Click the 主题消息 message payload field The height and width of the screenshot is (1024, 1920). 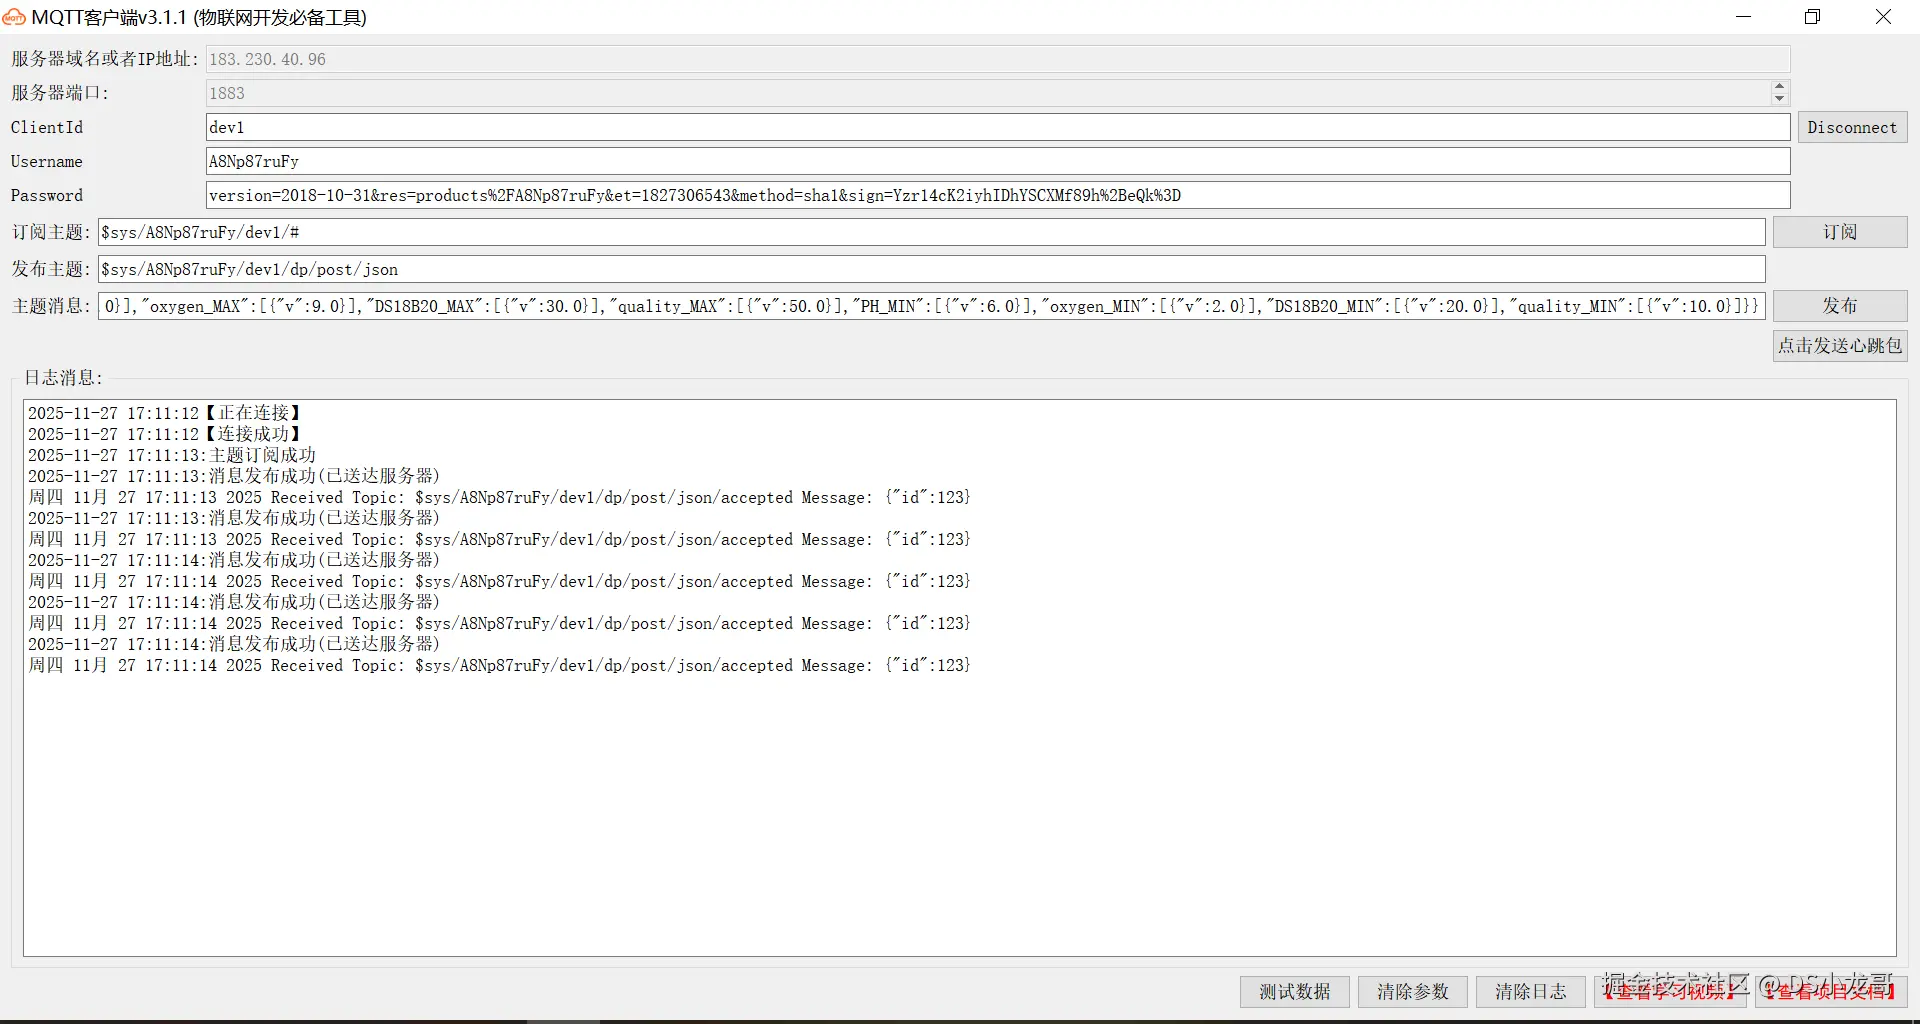(931, 306)
